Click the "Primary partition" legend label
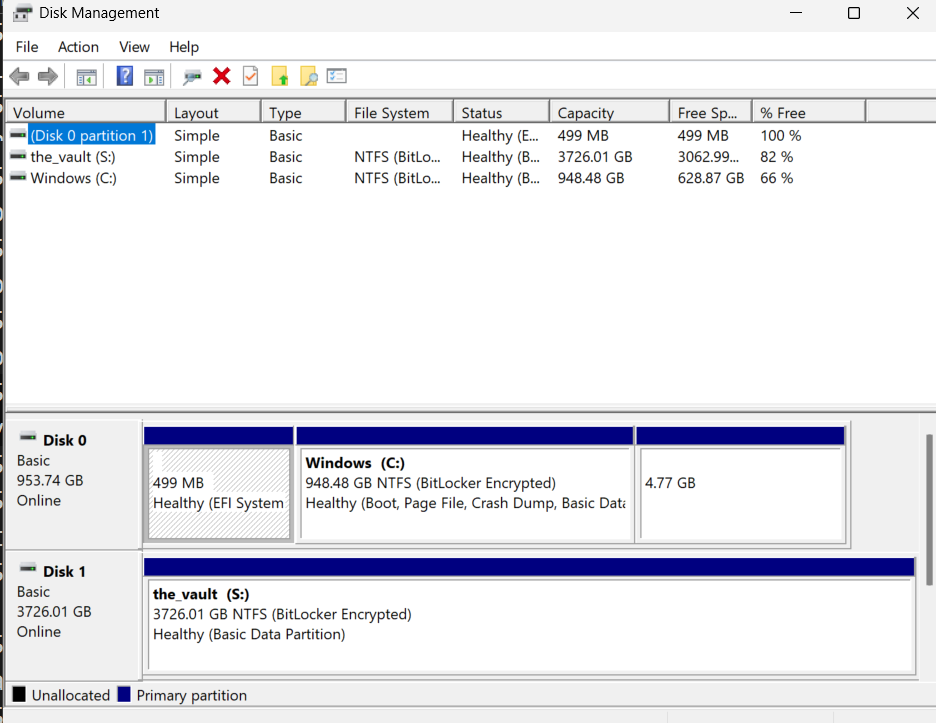The image size is (936, 723). 192,695
